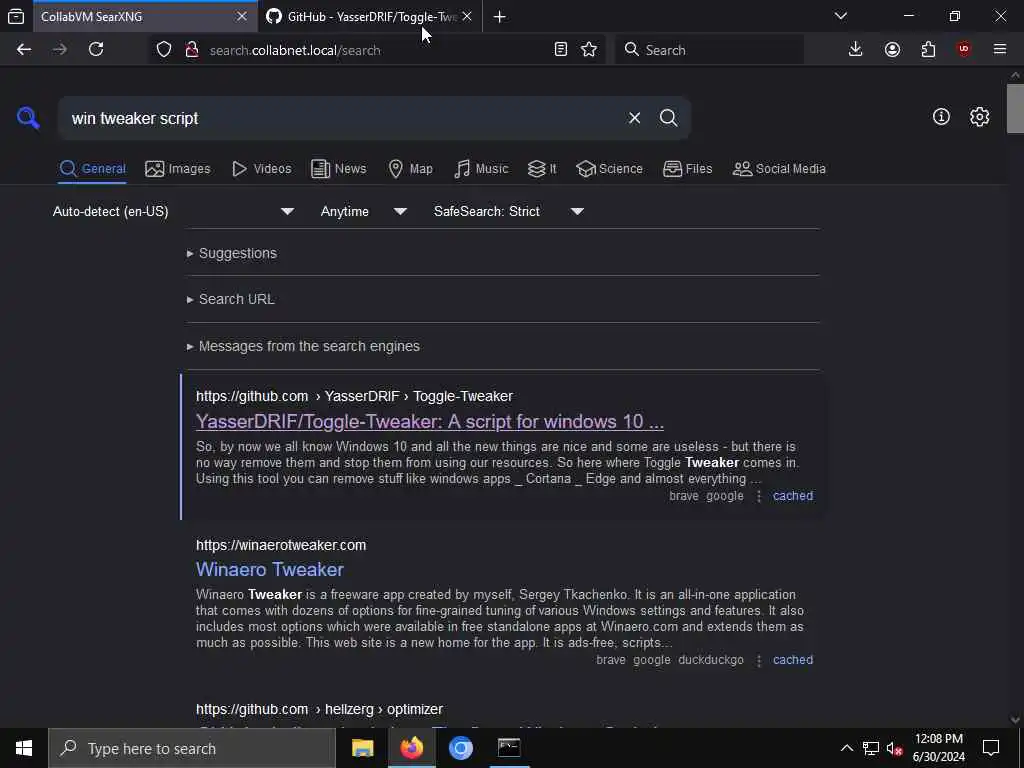Open cached copy of Winaero result
The height and width of the screenshot is (768, 1024).
click(x=793, y=660)
